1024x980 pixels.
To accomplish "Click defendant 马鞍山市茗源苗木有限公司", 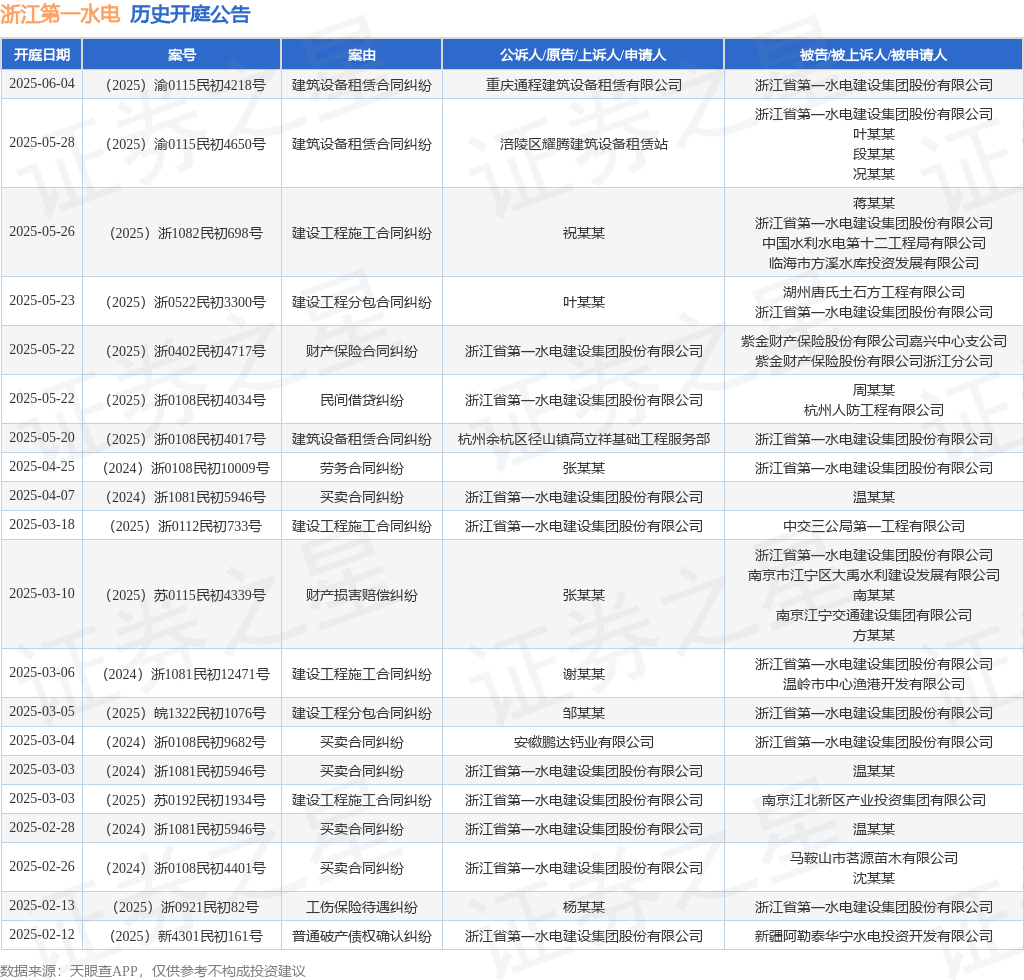I will (874, 858).
